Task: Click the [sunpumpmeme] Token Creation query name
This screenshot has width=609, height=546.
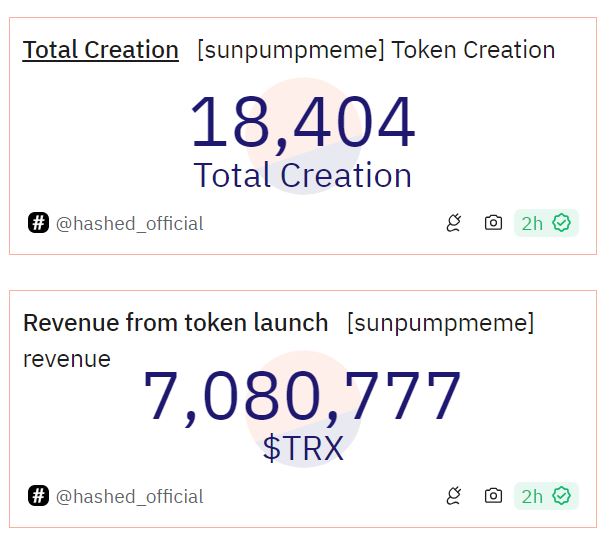Action: pyautogui.click(x=375, y=49)
